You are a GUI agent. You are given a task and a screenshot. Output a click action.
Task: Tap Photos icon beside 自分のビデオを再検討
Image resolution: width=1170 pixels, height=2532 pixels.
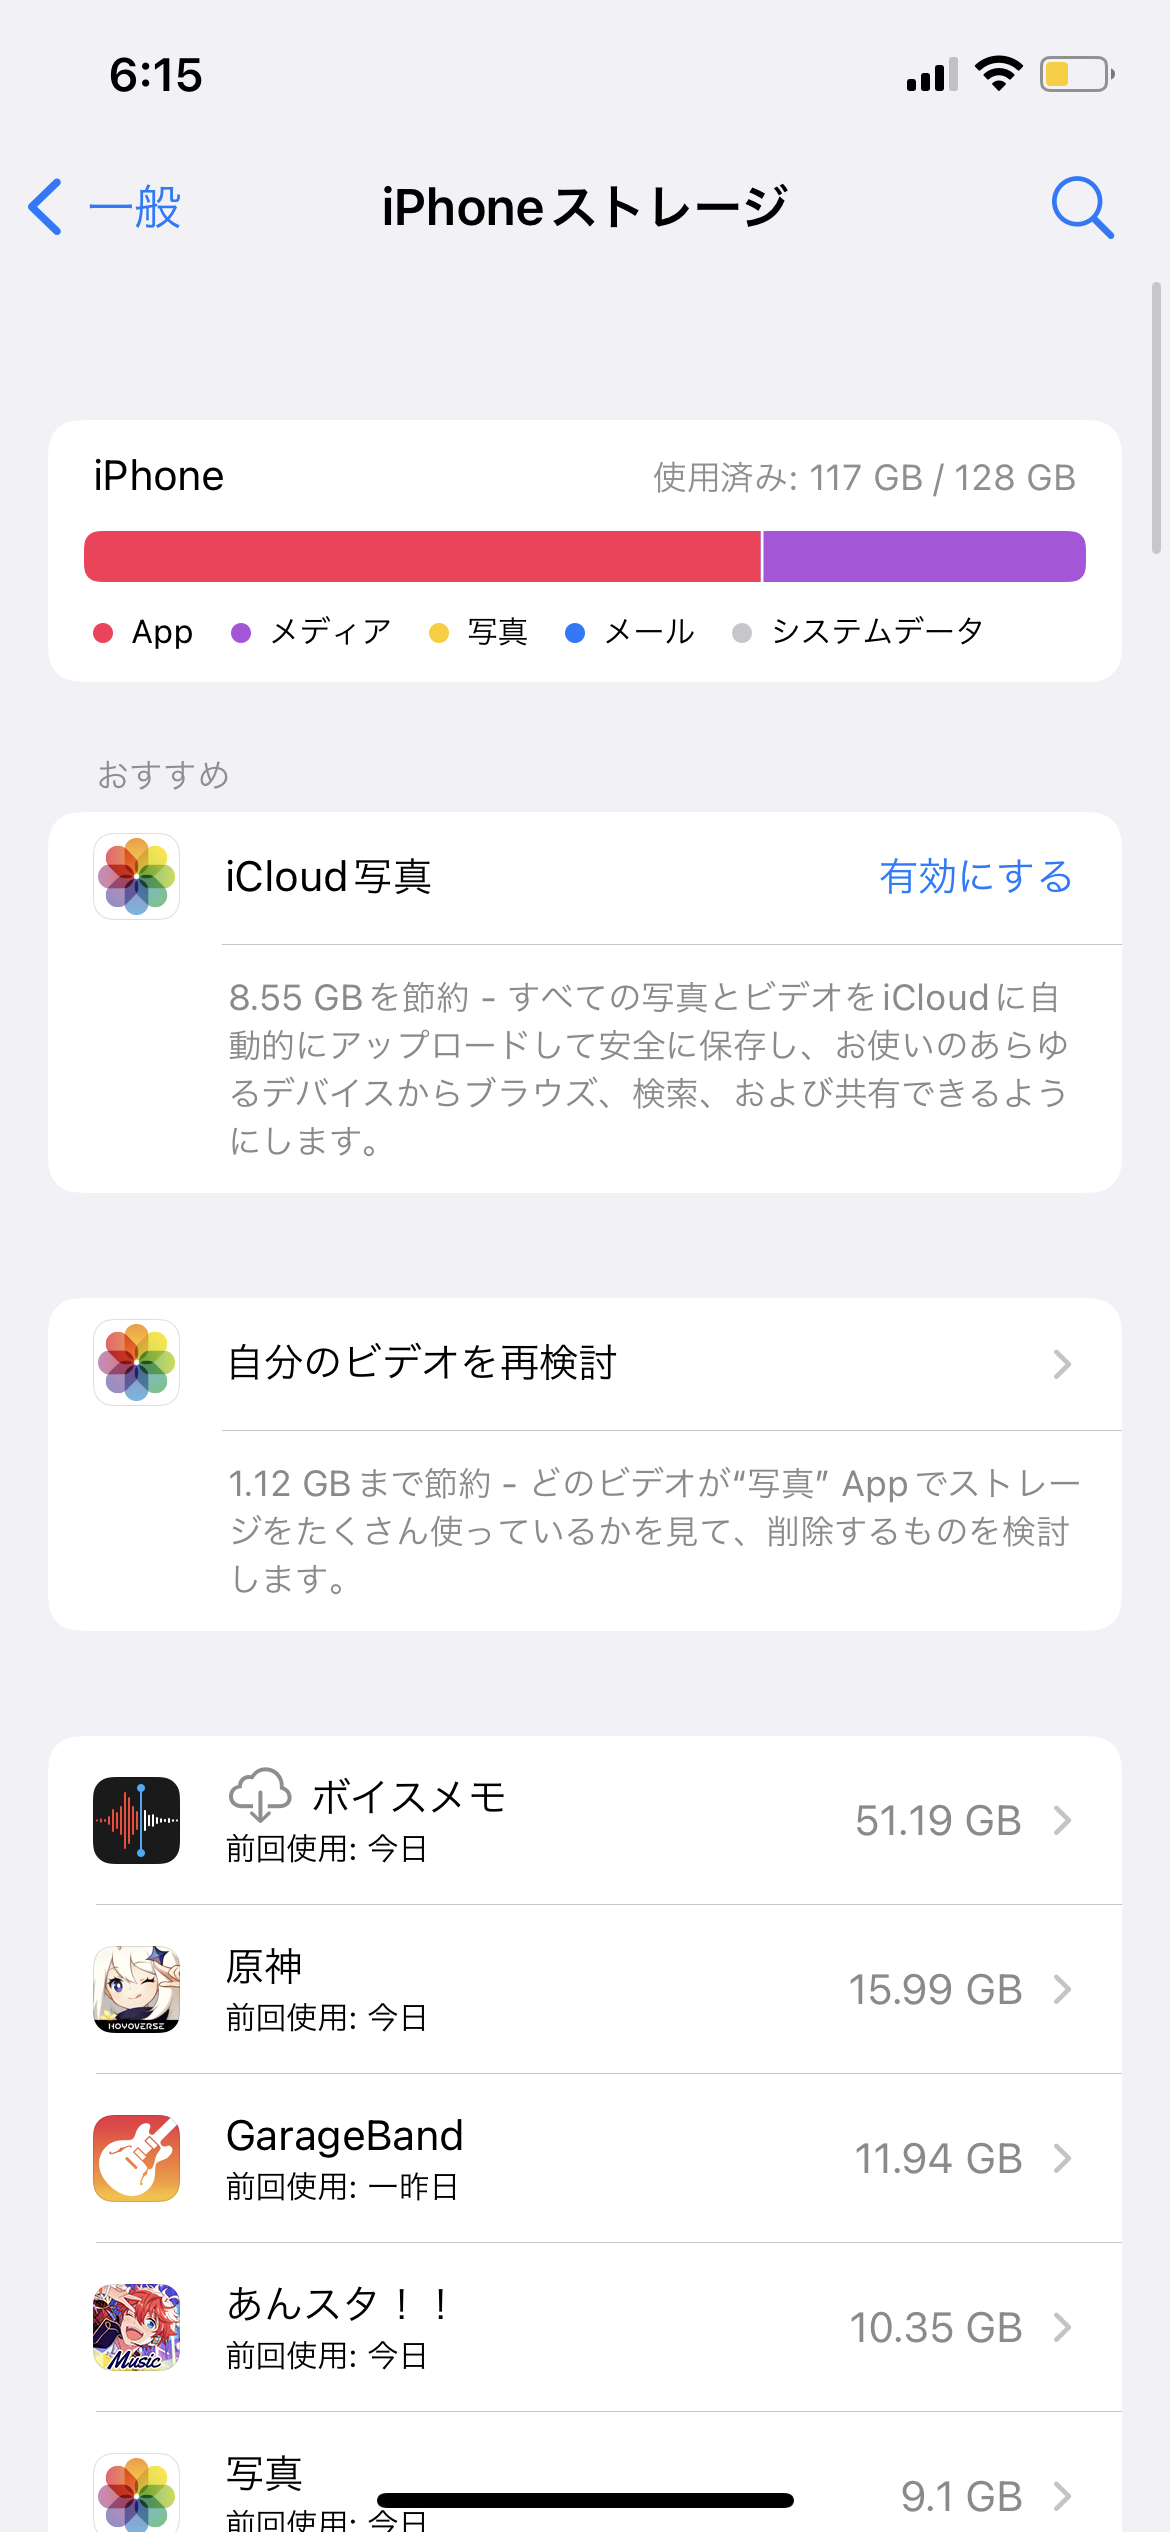[x=137, y=1363]
